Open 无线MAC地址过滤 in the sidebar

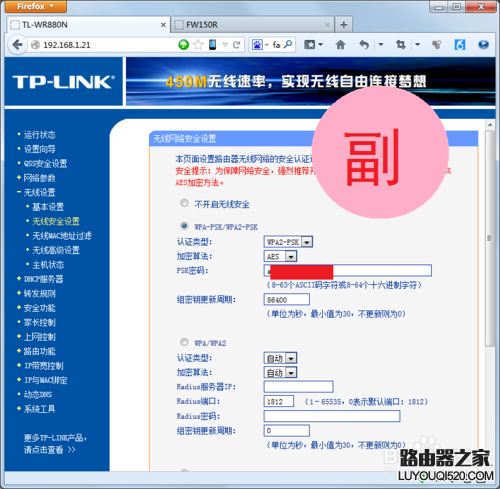62,236
